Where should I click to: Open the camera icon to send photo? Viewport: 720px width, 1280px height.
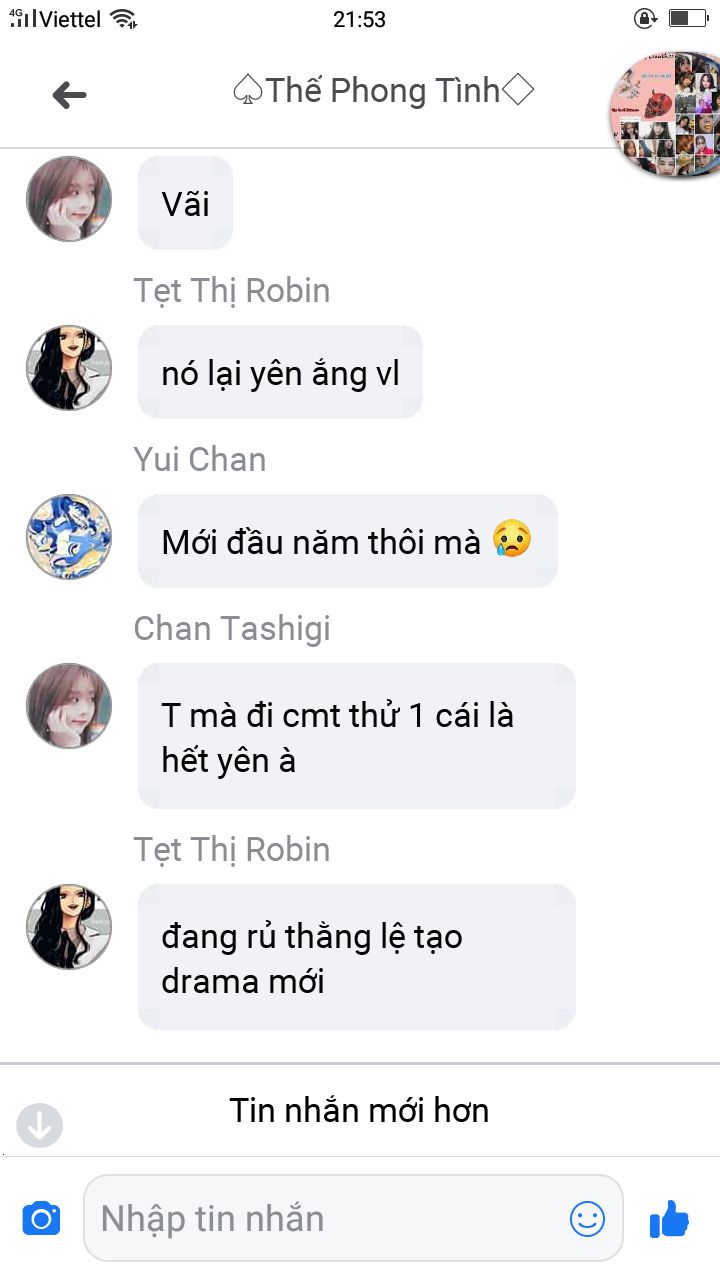point(41,1219)
